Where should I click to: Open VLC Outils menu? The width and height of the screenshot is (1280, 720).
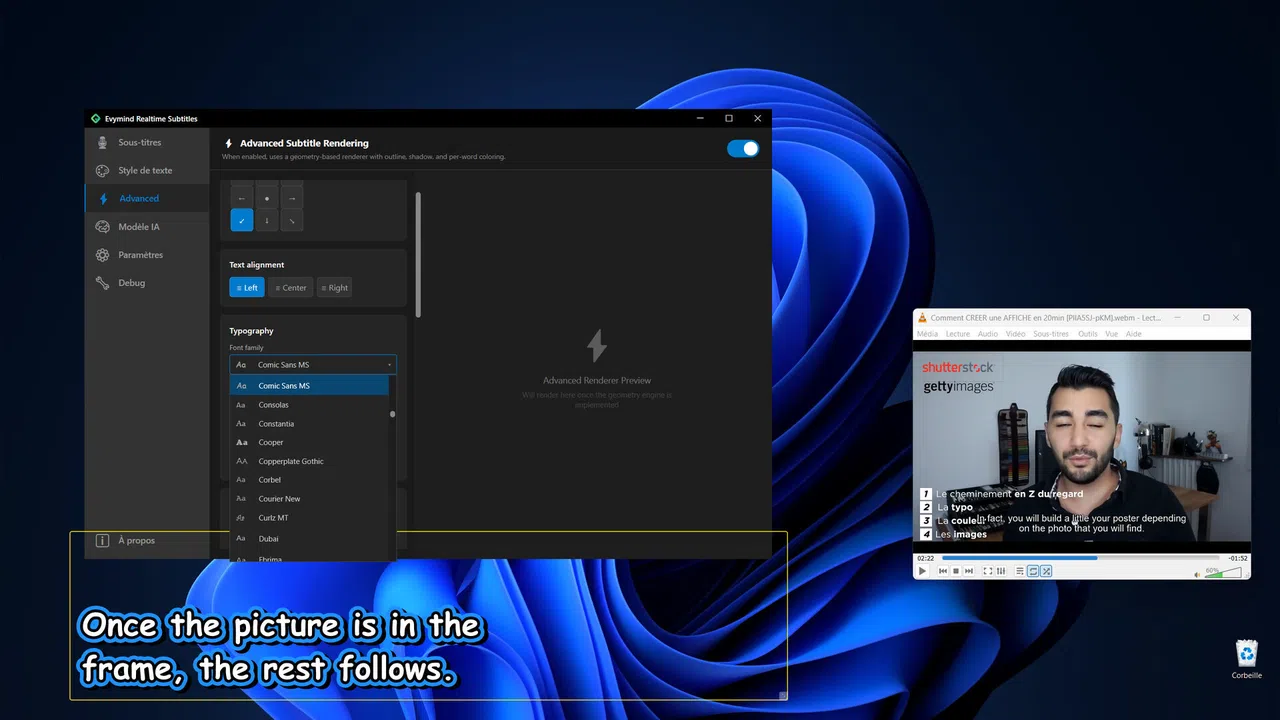(x=1088, y=334)
